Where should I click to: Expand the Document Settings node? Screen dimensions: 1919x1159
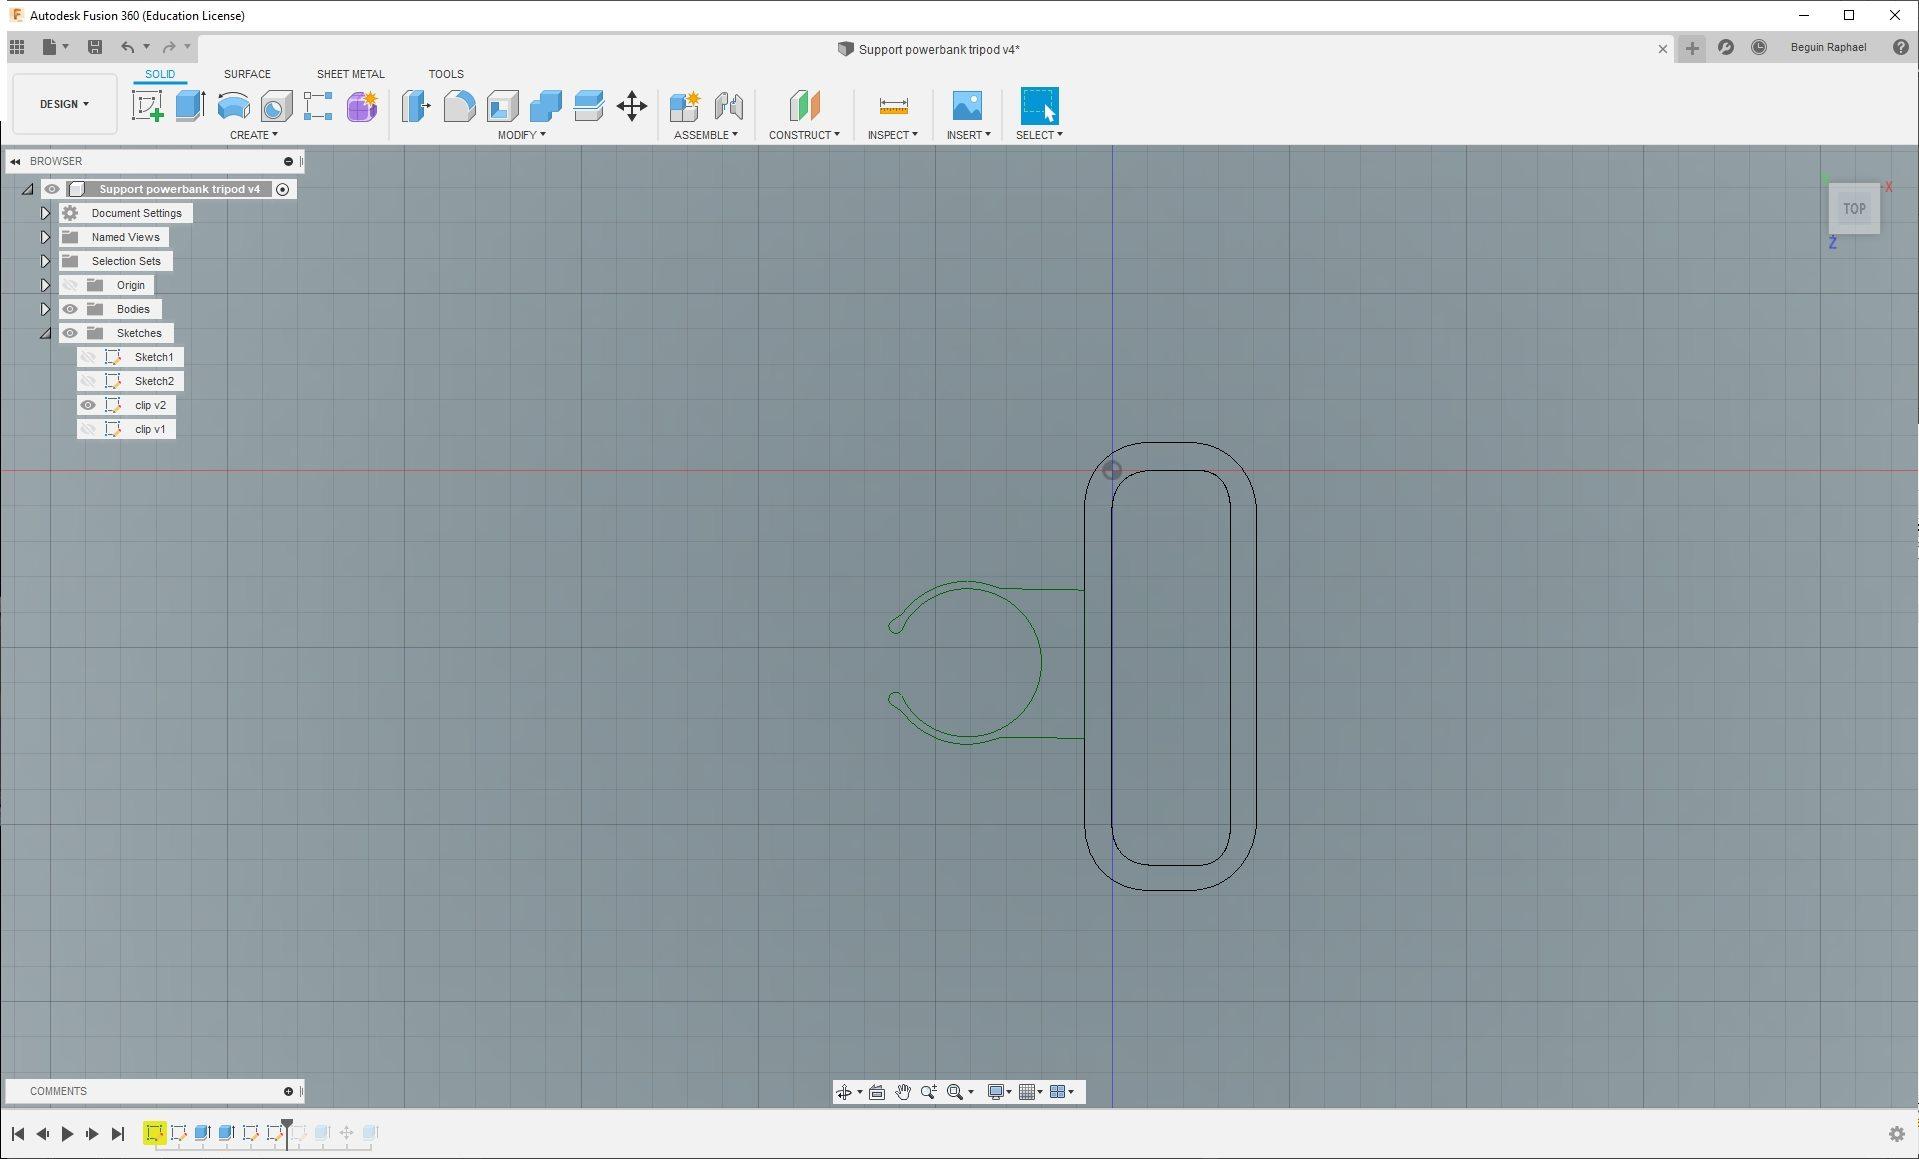click(45, 213)
